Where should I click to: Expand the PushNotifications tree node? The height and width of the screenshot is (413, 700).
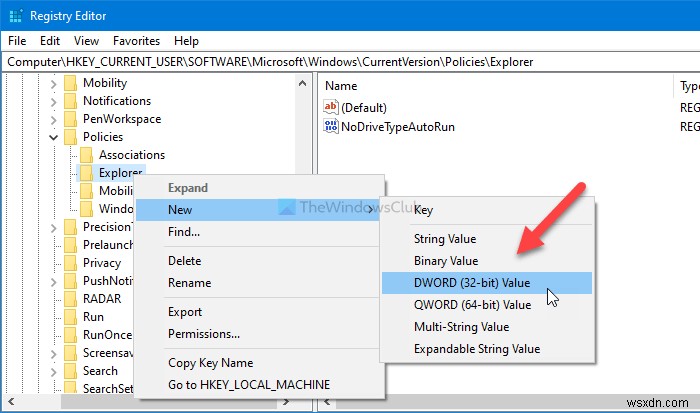click(54, 282)
